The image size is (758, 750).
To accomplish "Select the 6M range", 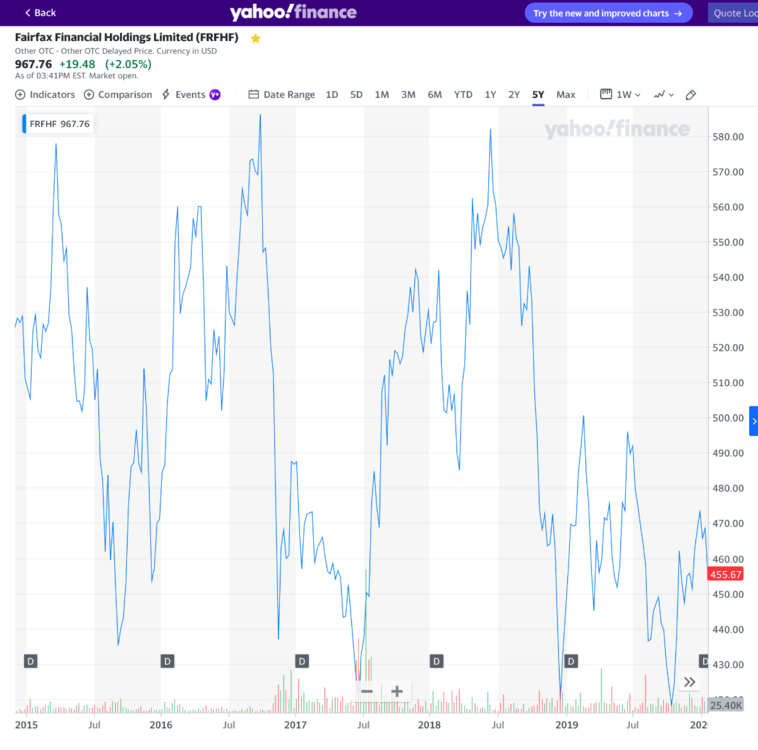I will (x=435, y=95).
